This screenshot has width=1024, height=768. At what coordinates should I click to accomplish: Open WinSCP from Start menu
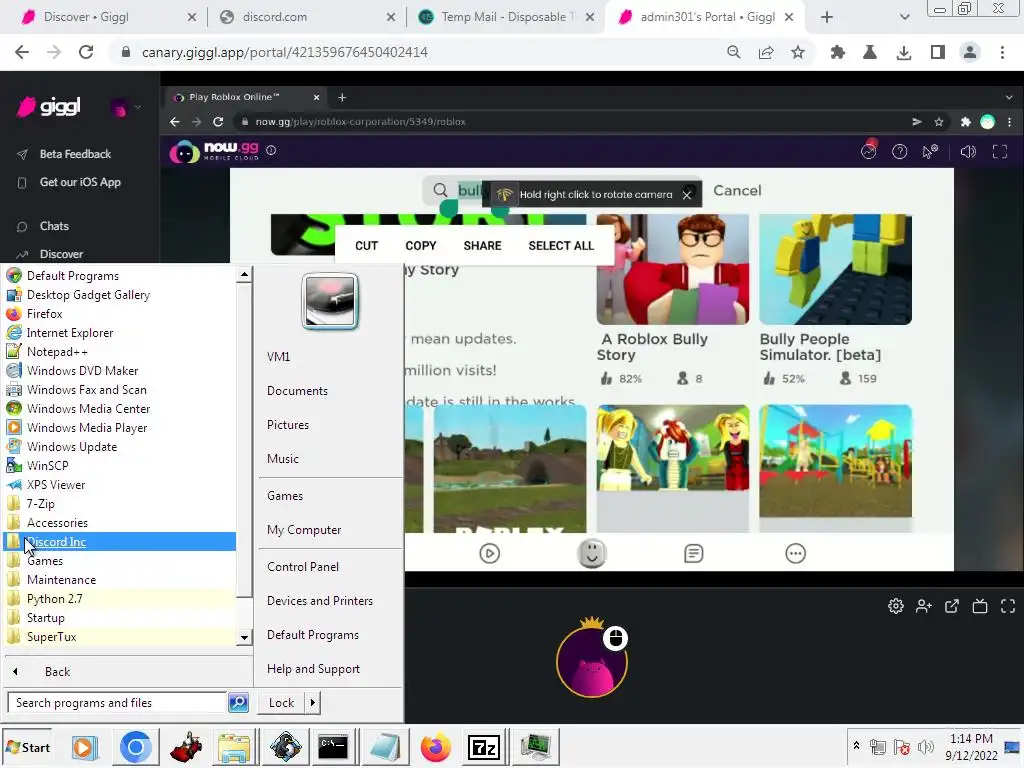(x=120, y=466)
